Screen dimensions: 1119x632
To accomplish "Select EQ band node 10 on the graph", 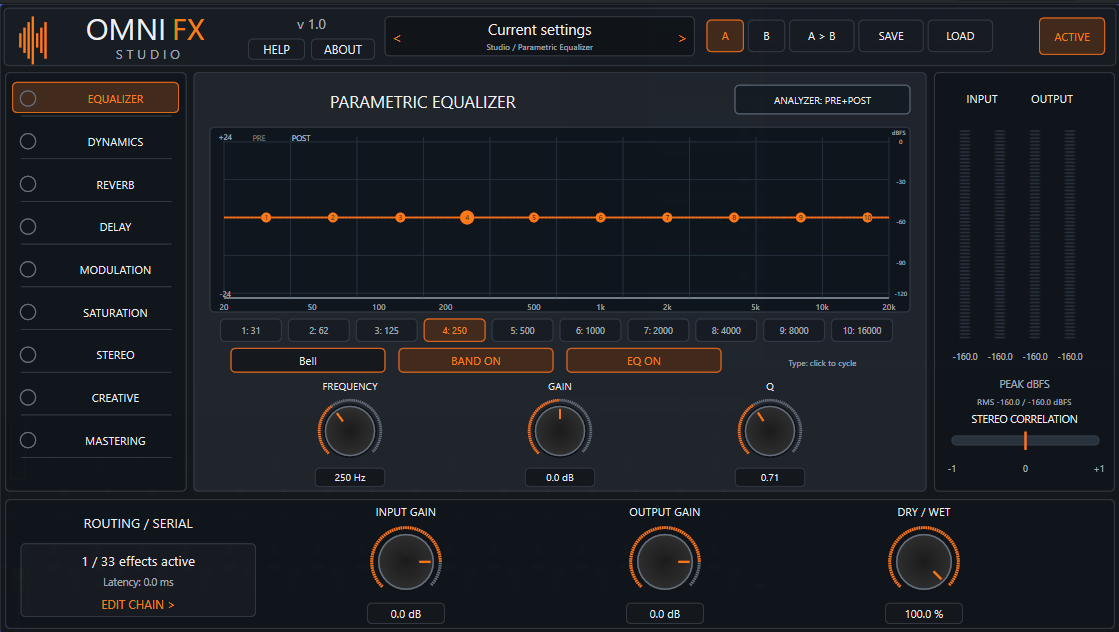I will pos(868,218).
